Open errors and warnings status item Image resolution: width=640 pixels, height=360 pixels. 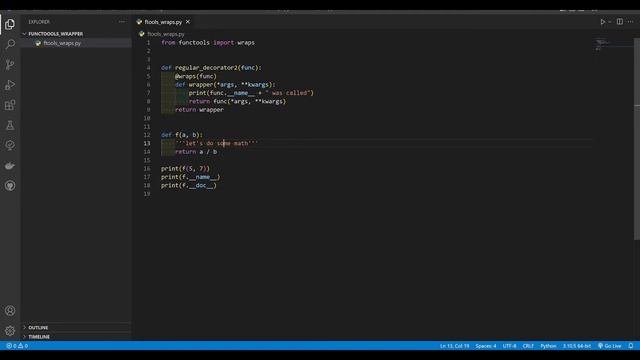pyautogui.click(x=17, y=346)
